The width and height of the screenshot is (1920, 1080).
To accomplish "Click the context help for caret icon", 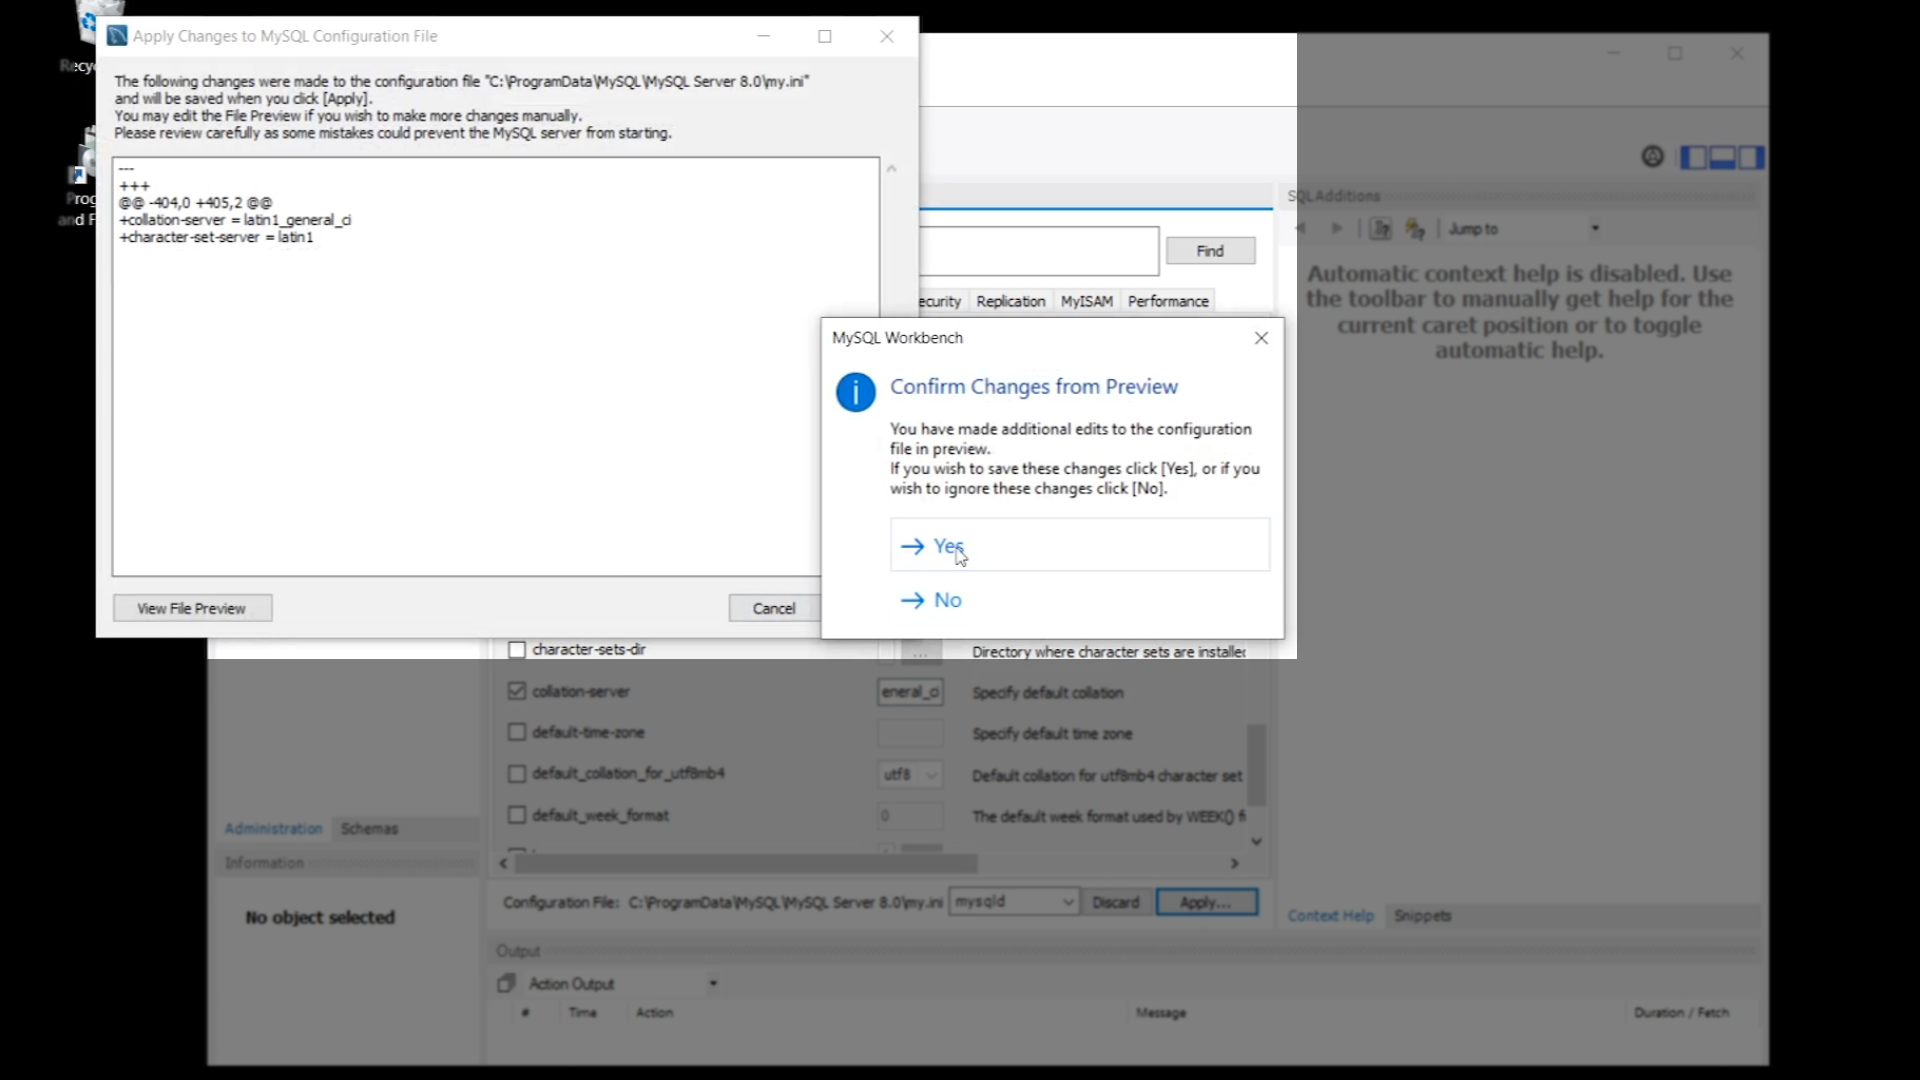I will (1381, 229).
